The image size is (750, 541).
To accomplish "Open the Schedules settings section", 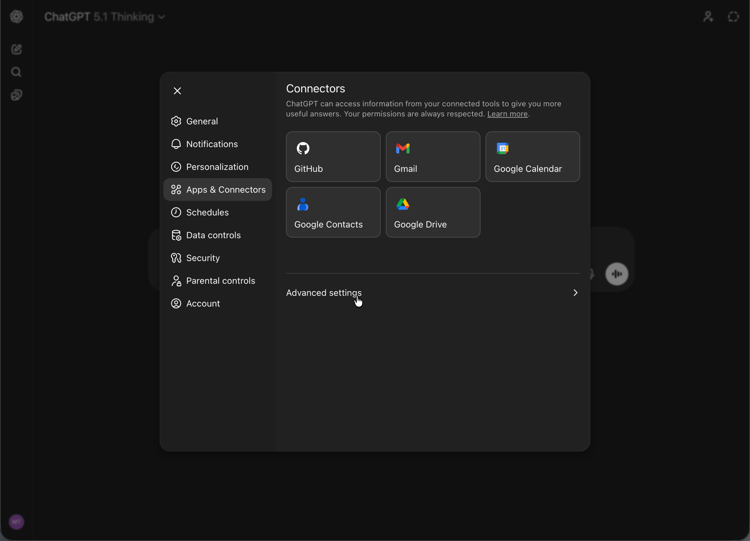I will (x=218, y=212).
